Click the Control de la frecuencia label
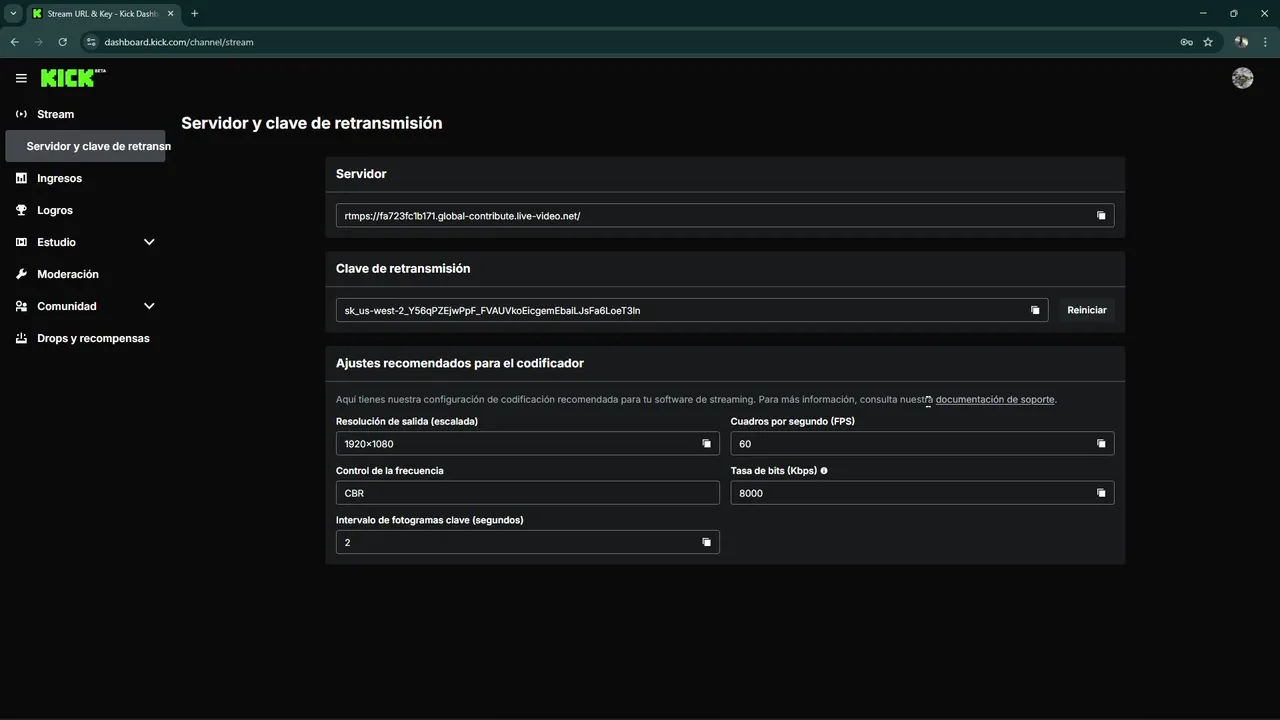This screenshot has width=1280, height=720. pos(390,470)
